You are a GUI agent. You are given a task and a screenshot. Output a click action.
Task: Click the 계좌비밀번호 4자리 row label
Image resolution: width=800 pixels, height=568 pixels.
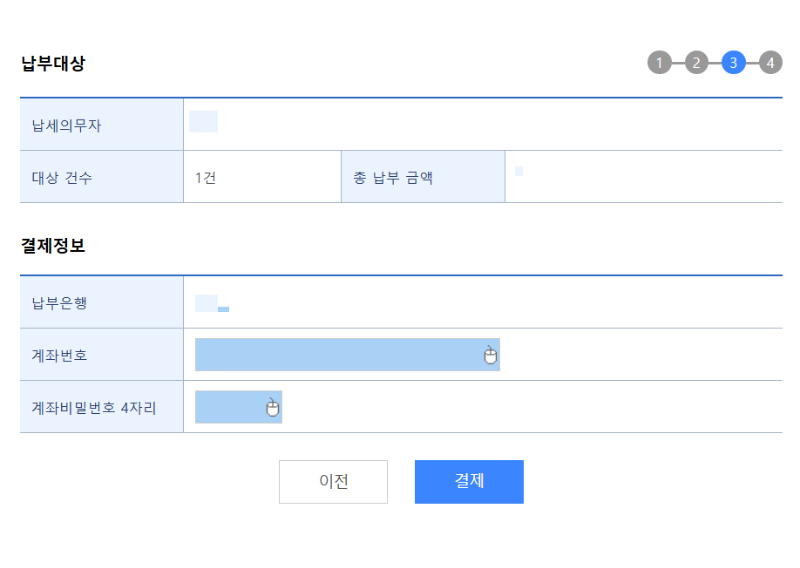(94, 407)
